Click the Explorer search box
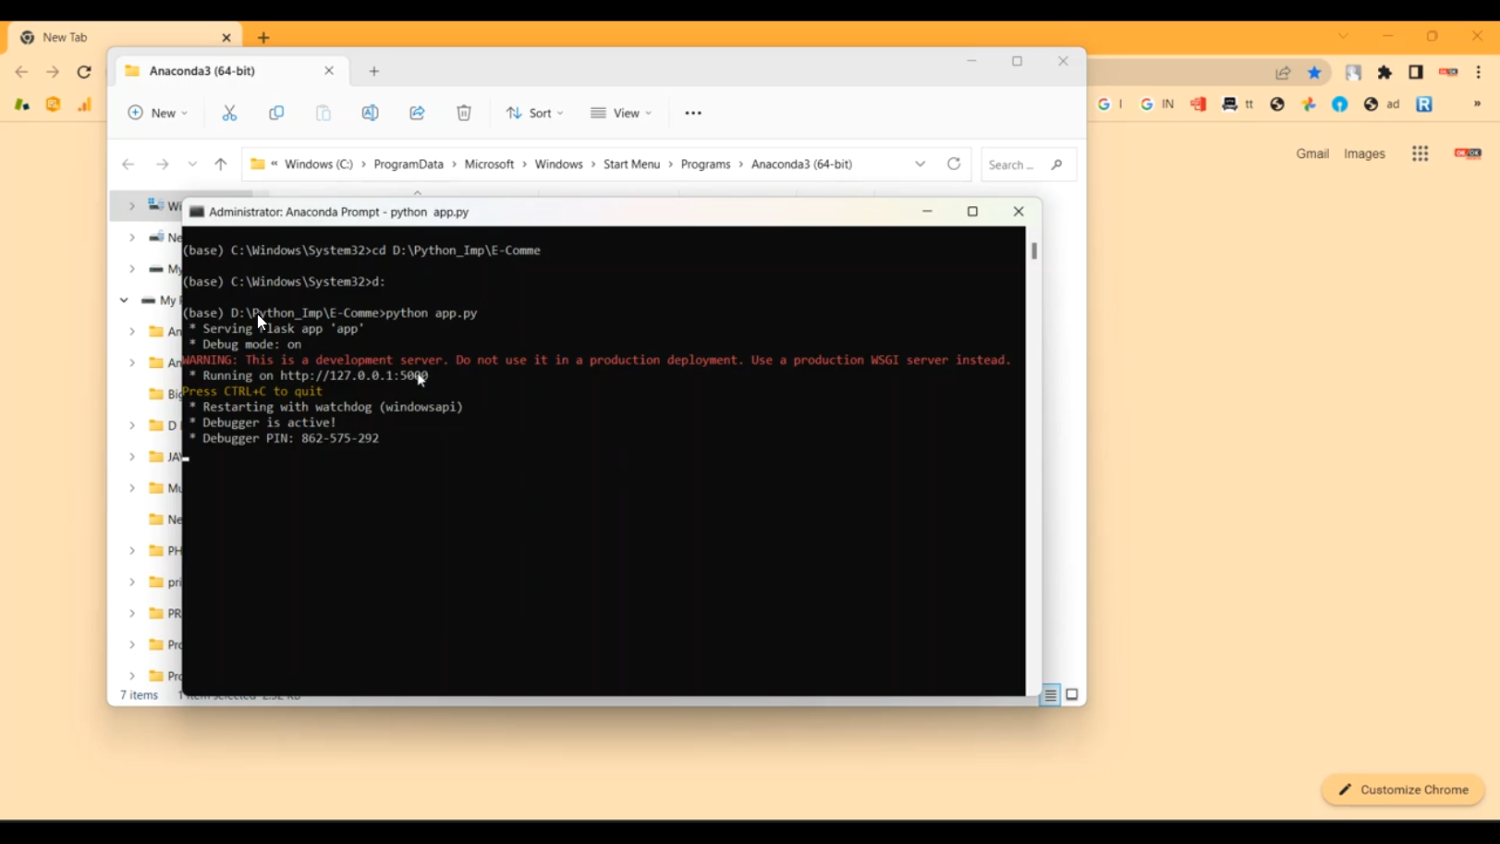1500x844 pixels. (1018, 165)
